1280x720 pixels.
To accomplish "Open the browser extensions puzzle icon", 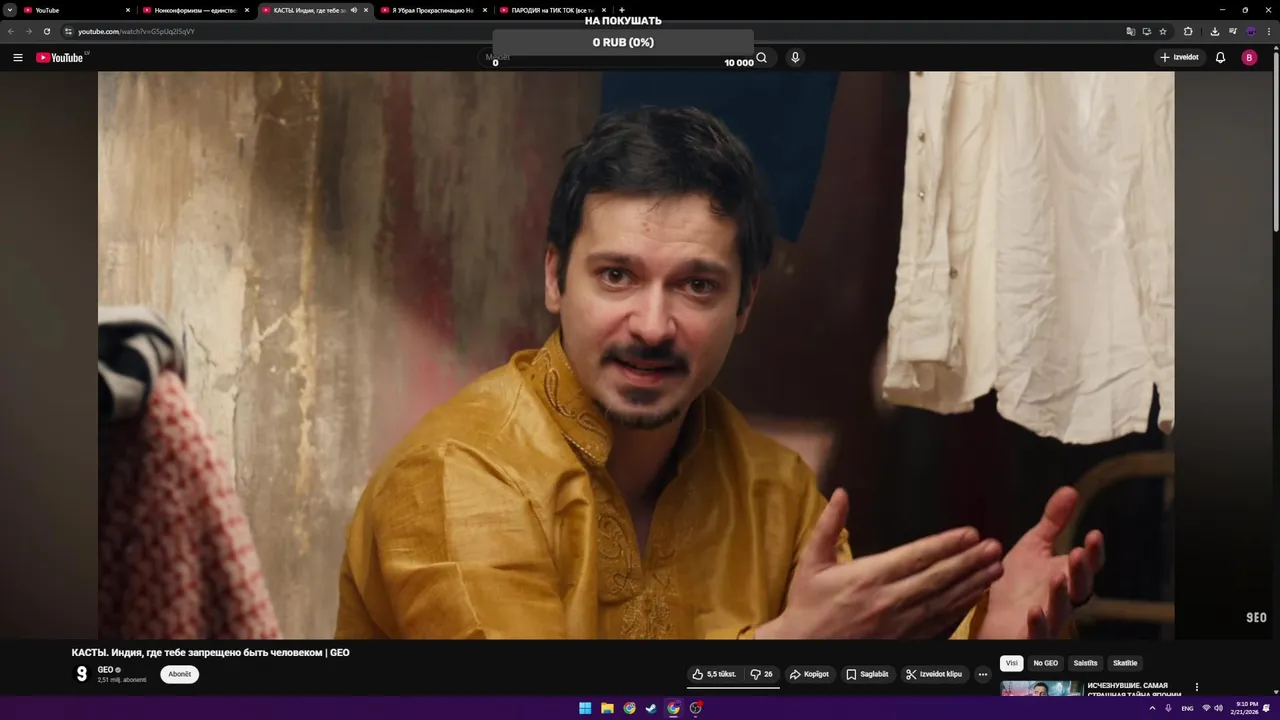I will tap(1188, 31).
